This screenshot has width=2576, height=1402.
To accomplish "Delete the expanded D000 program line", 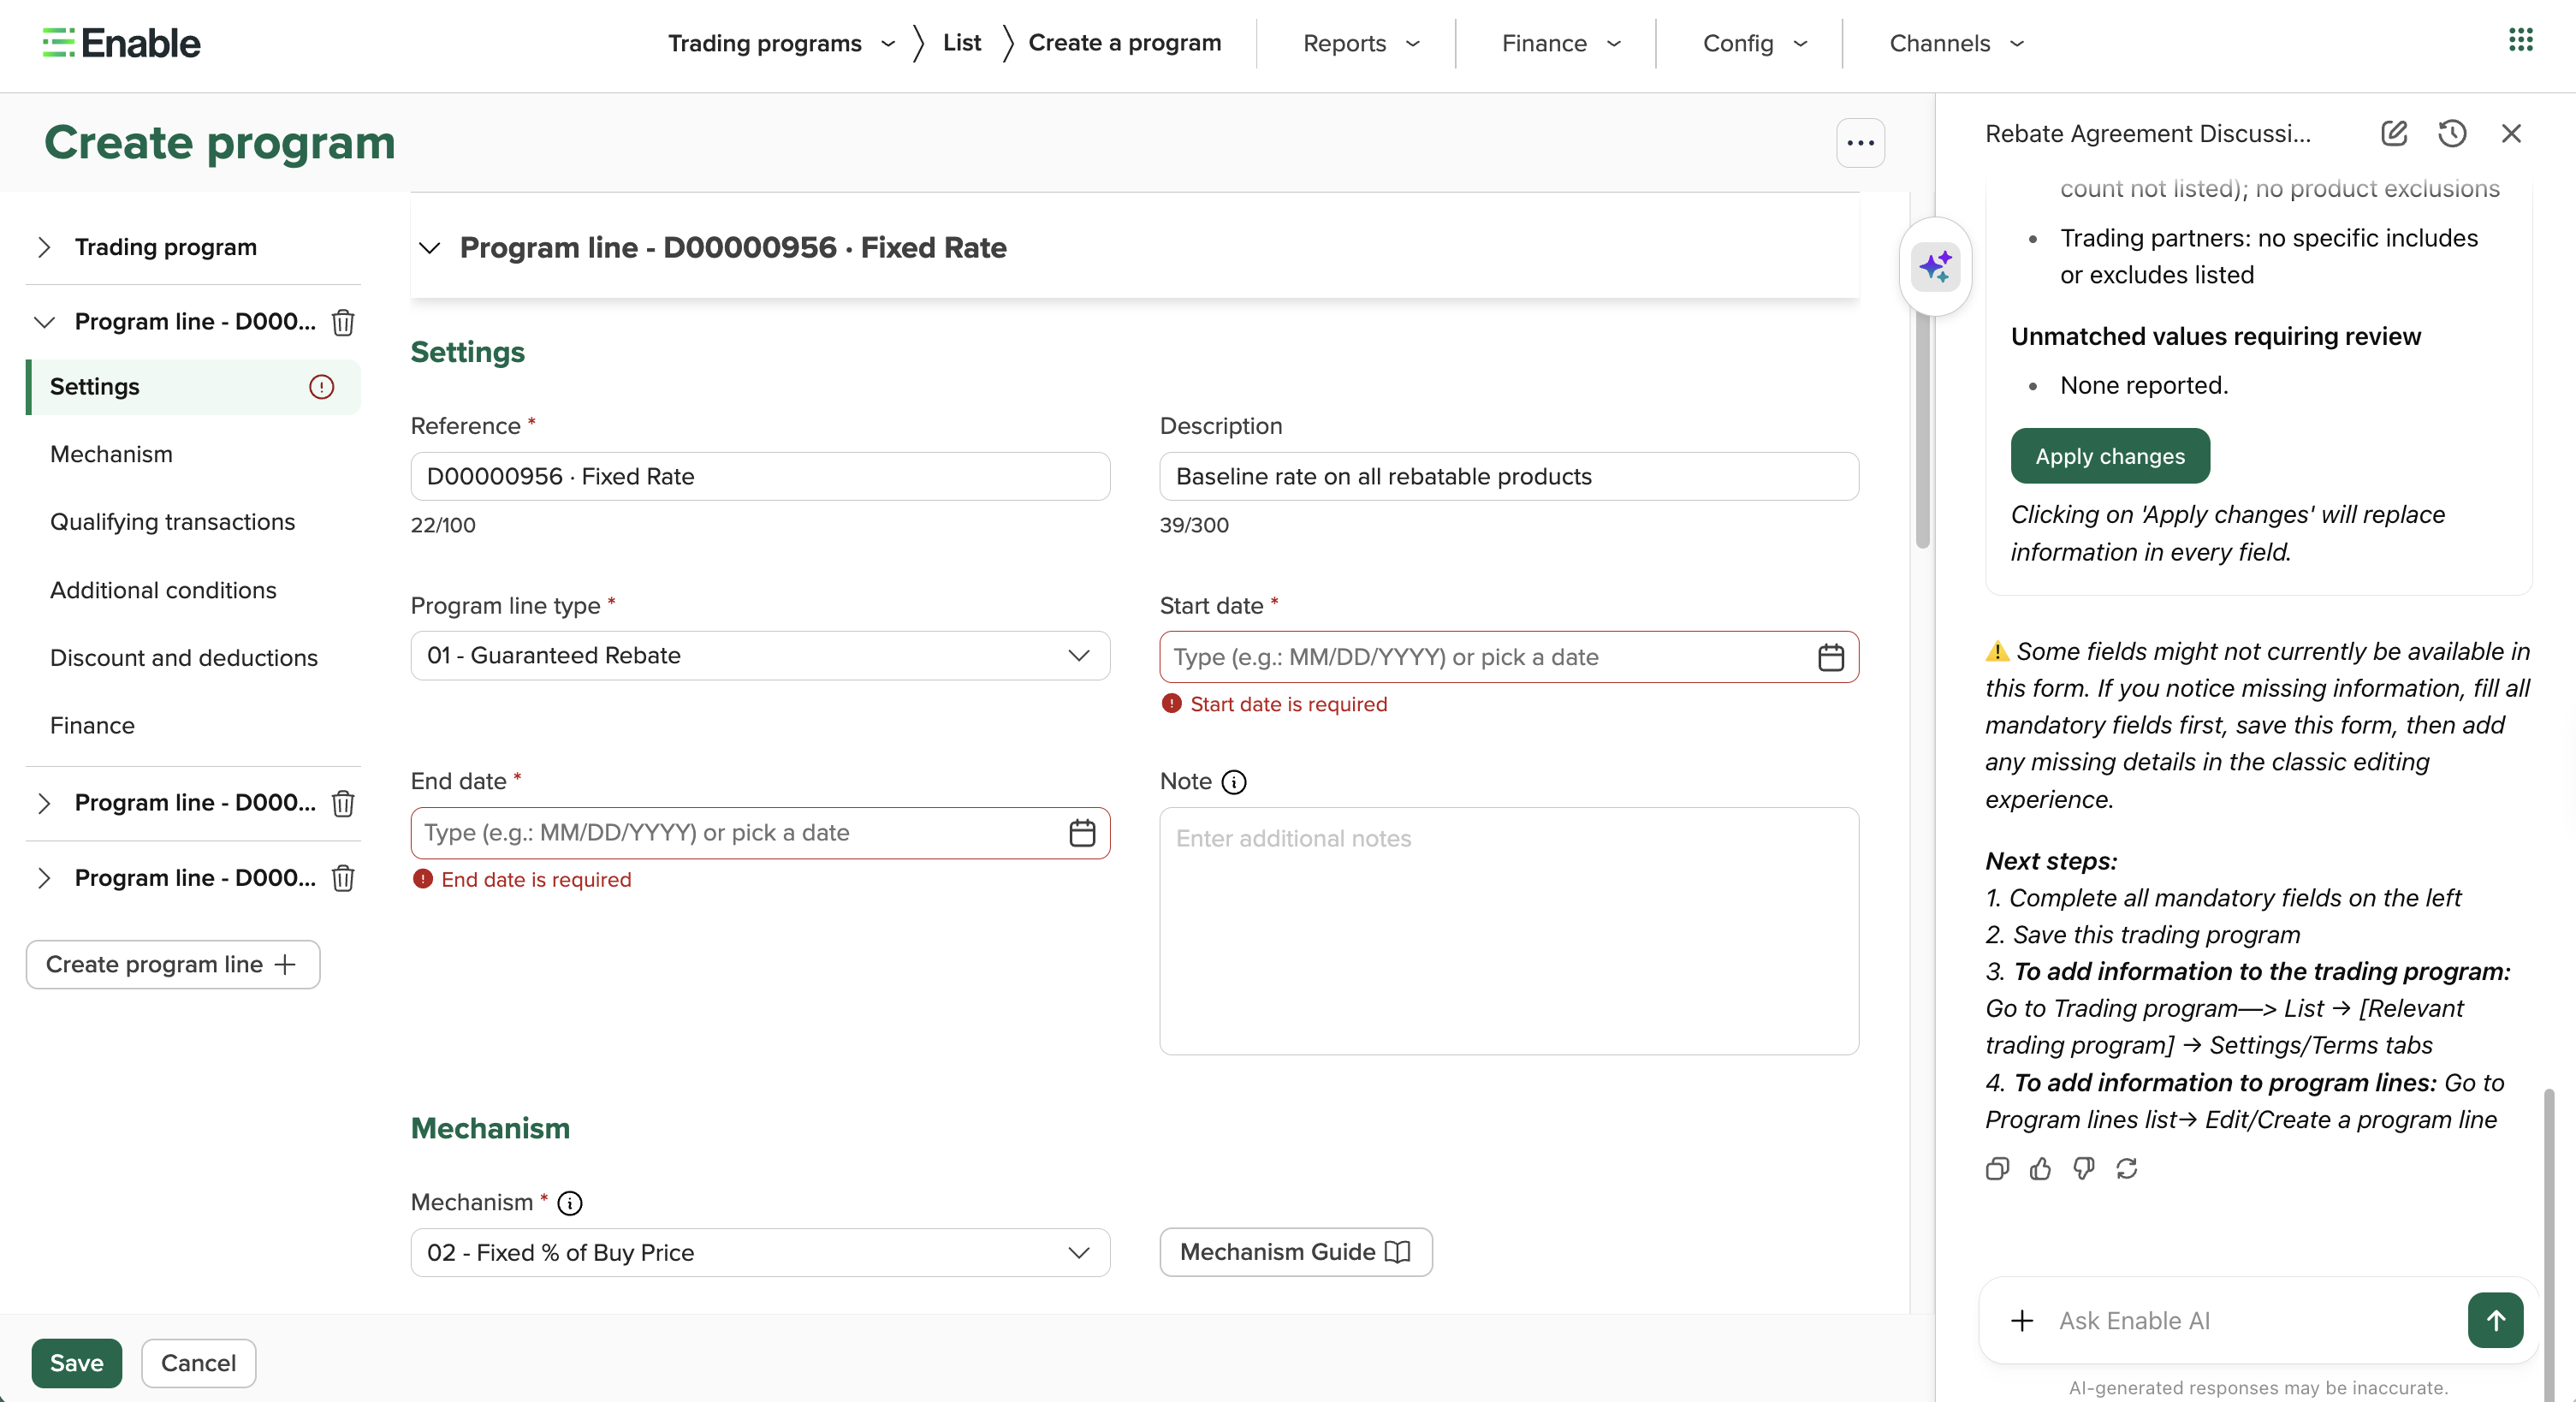I will click(343, 322).
